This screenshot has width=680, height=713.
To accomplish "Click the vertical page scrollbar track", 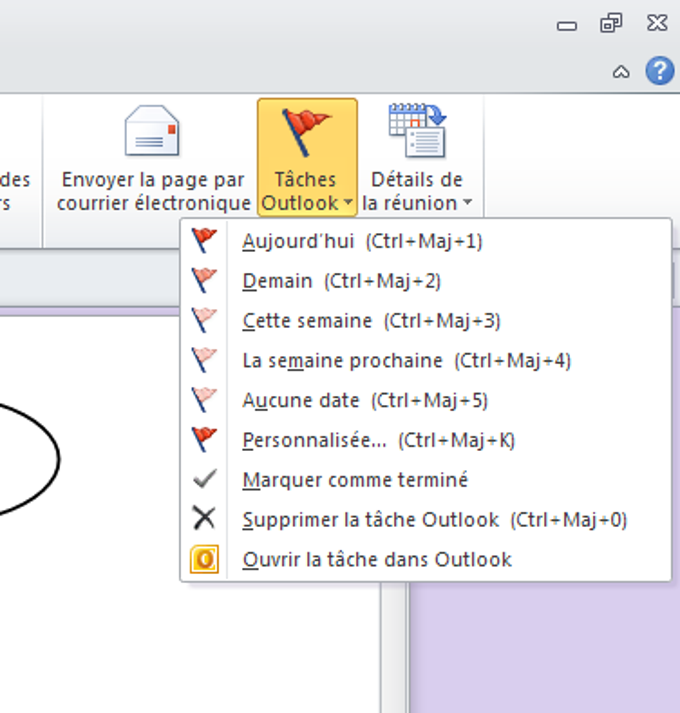I will pyautogui.click(x=394, y=646).
